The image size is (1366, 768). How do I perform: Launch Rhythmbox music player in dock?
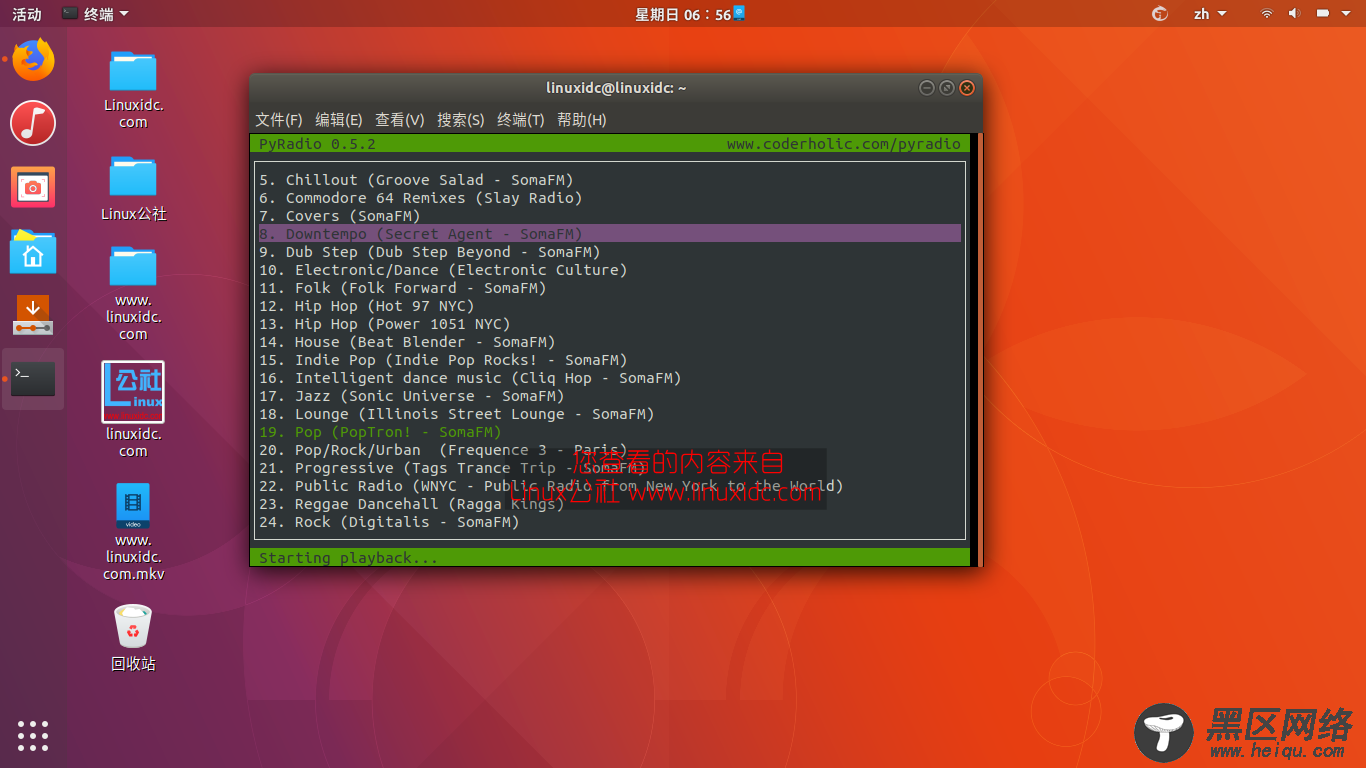(33, 123)
